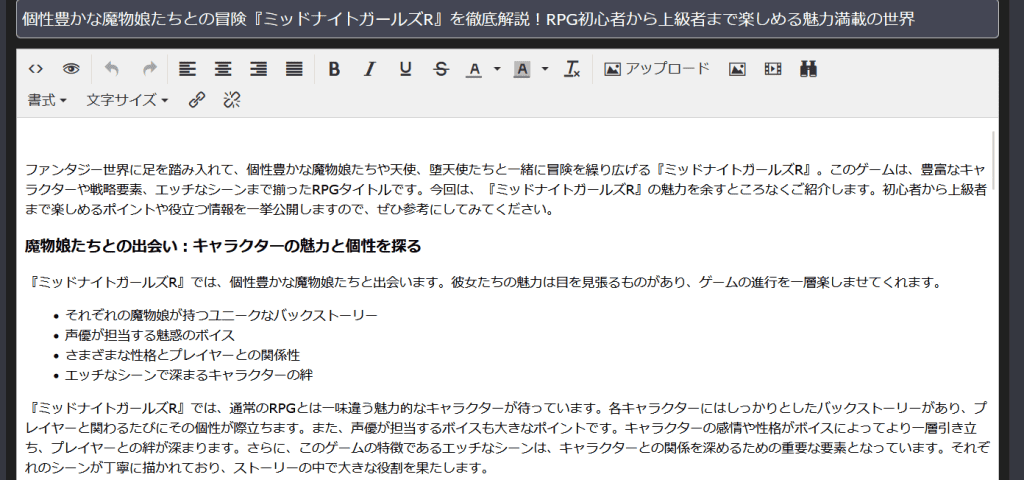Screen dimensions: 1024x480
Task: Open the 文字サイズ font size dropdown
Action: pos(127,100)
